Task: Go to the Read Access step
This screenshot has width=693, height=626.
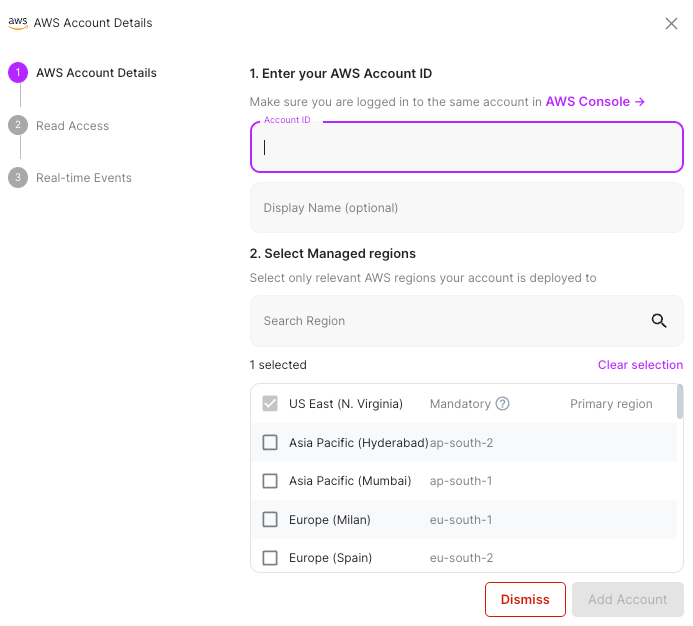Action: 72,126
